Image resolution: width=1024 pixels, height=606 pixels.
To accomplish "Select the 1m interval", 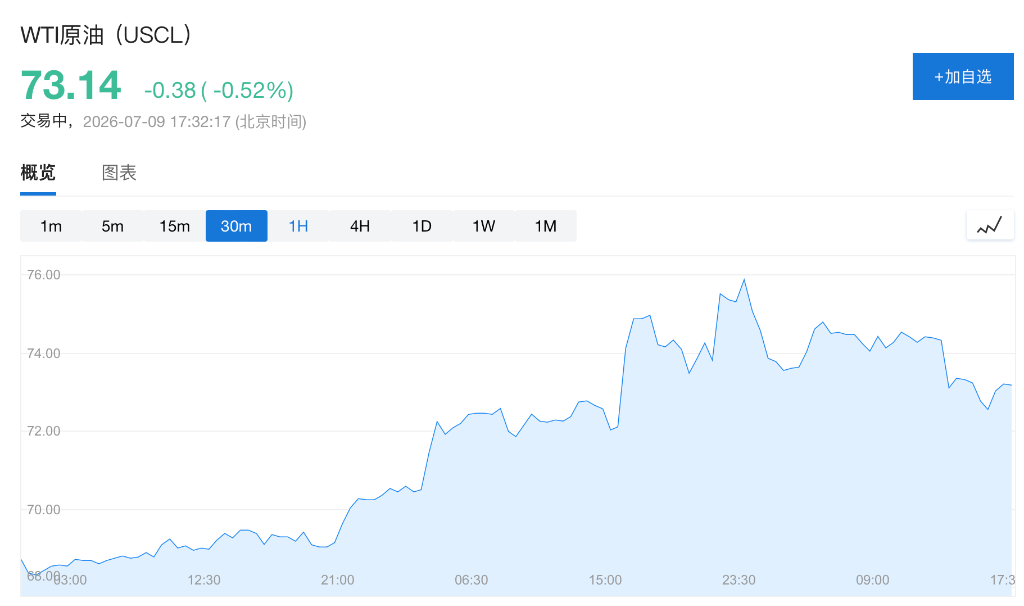I will point(51,226).
